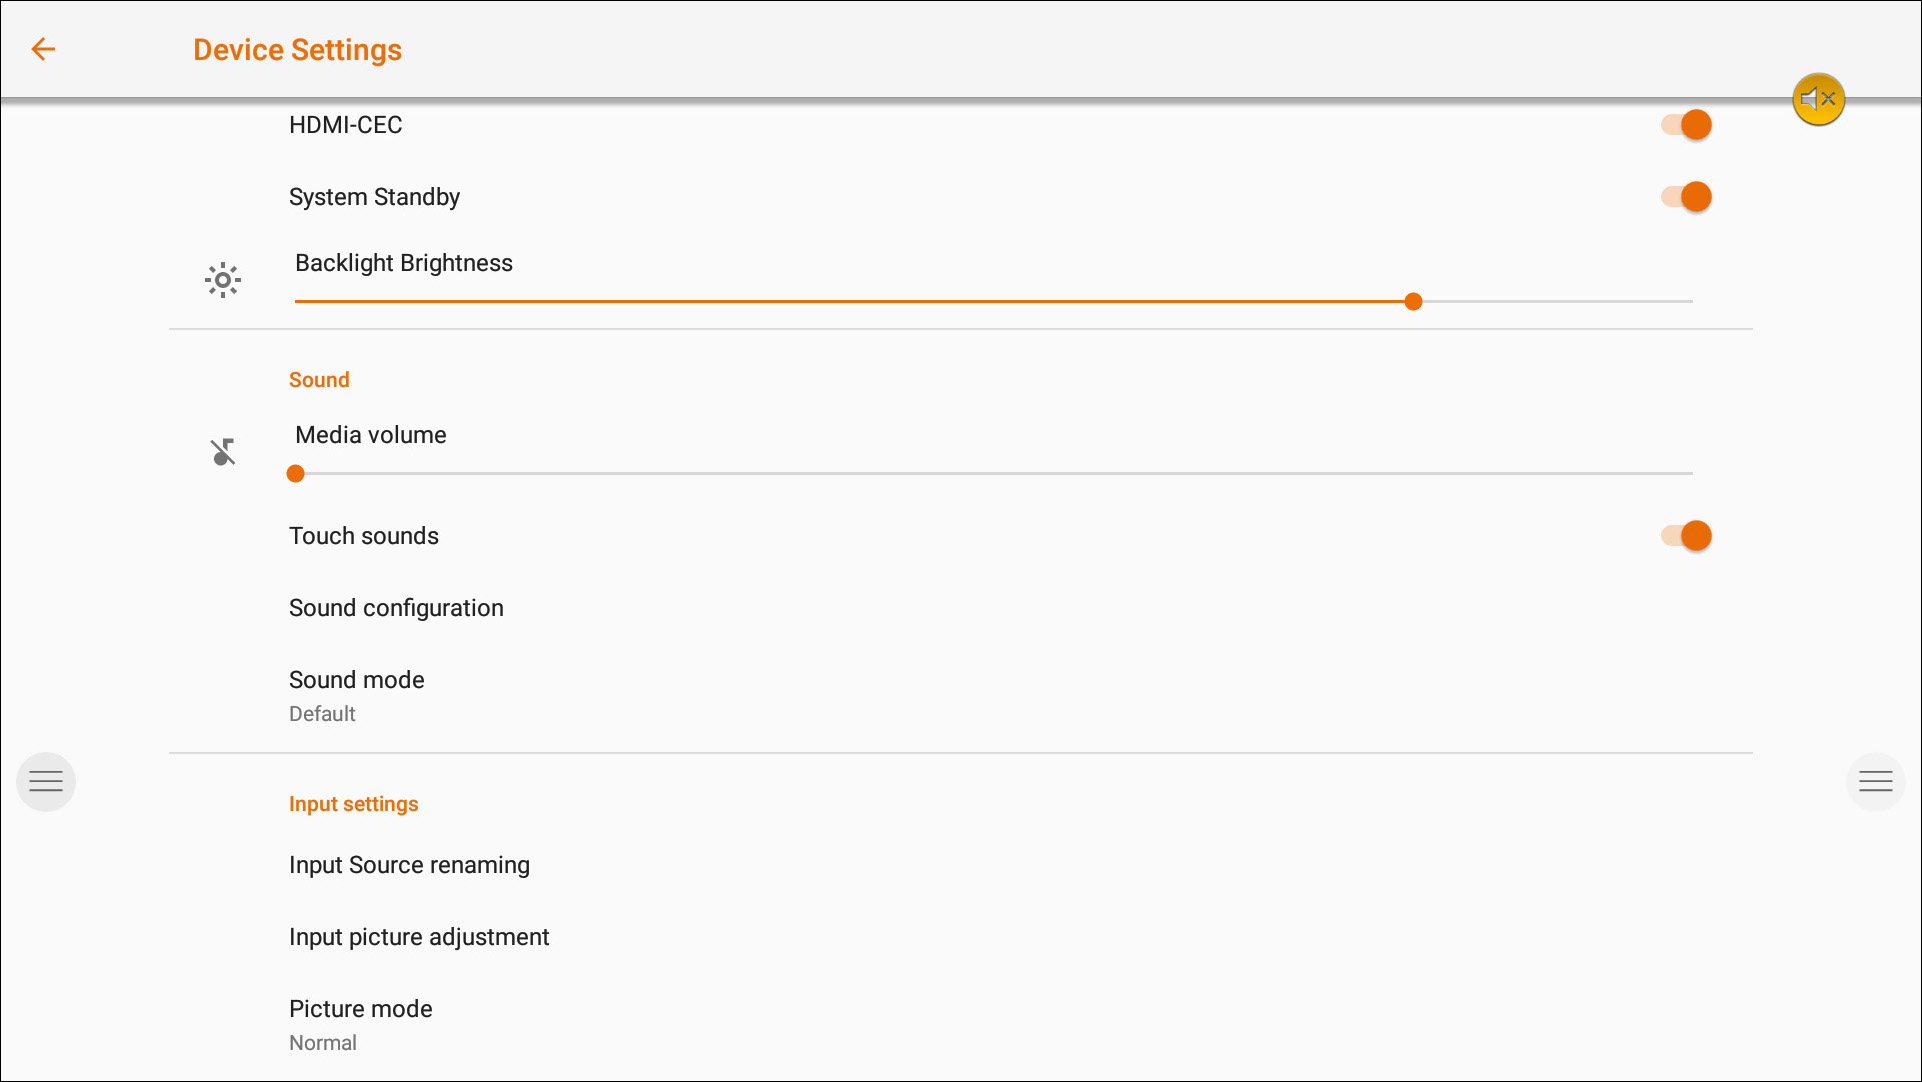Image resolution: width=1922 pixels, height=1082 pixels.
Task: Toggle the HDMI-CEC switch
Action: point(1687,125)
